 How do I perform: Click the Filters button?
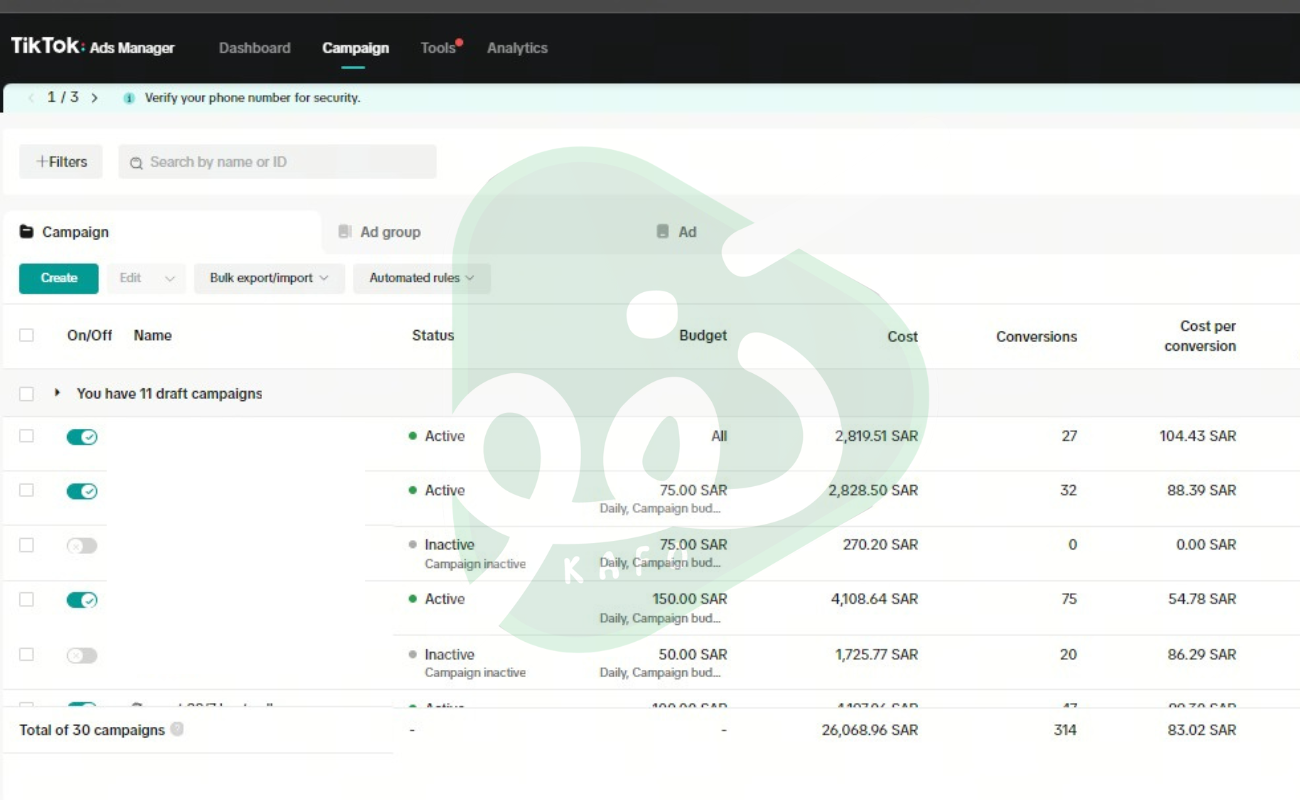61,162
